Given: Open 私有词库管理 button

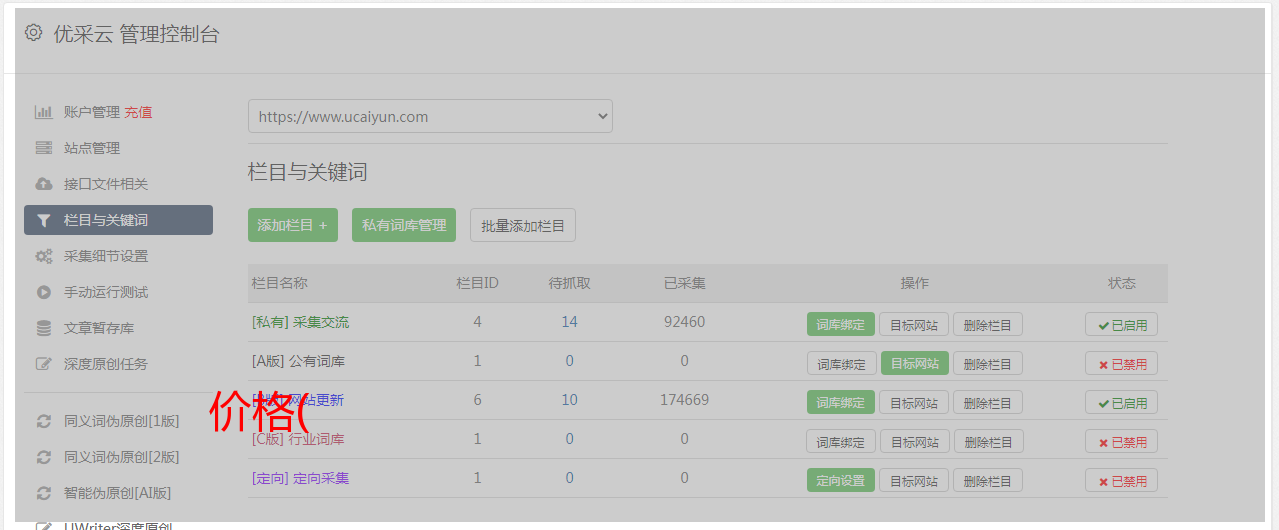Looking at the screenshot, I should [404, 225].
